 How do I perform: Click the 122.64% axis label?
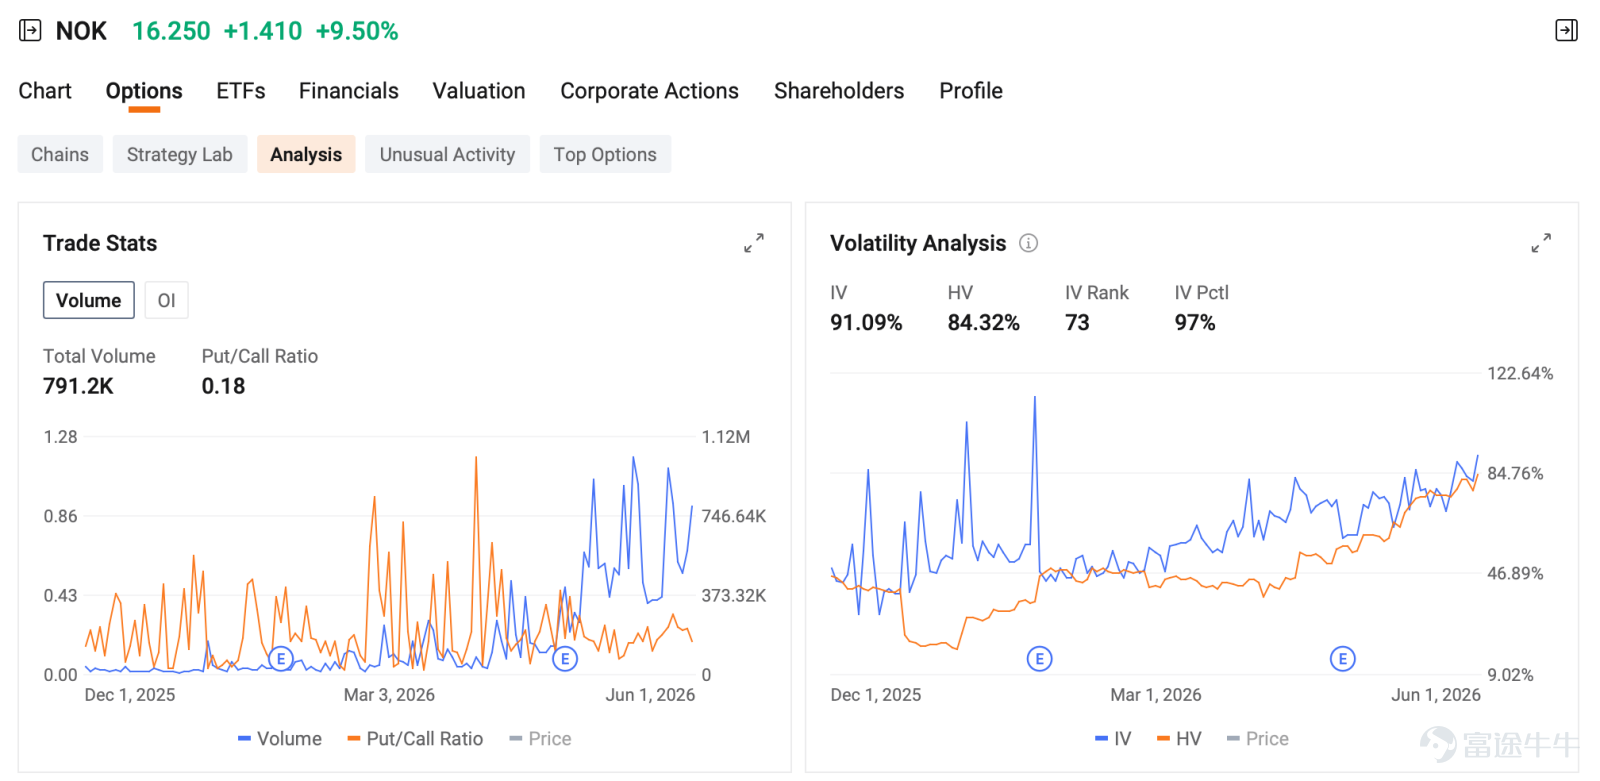point(1520,374)
